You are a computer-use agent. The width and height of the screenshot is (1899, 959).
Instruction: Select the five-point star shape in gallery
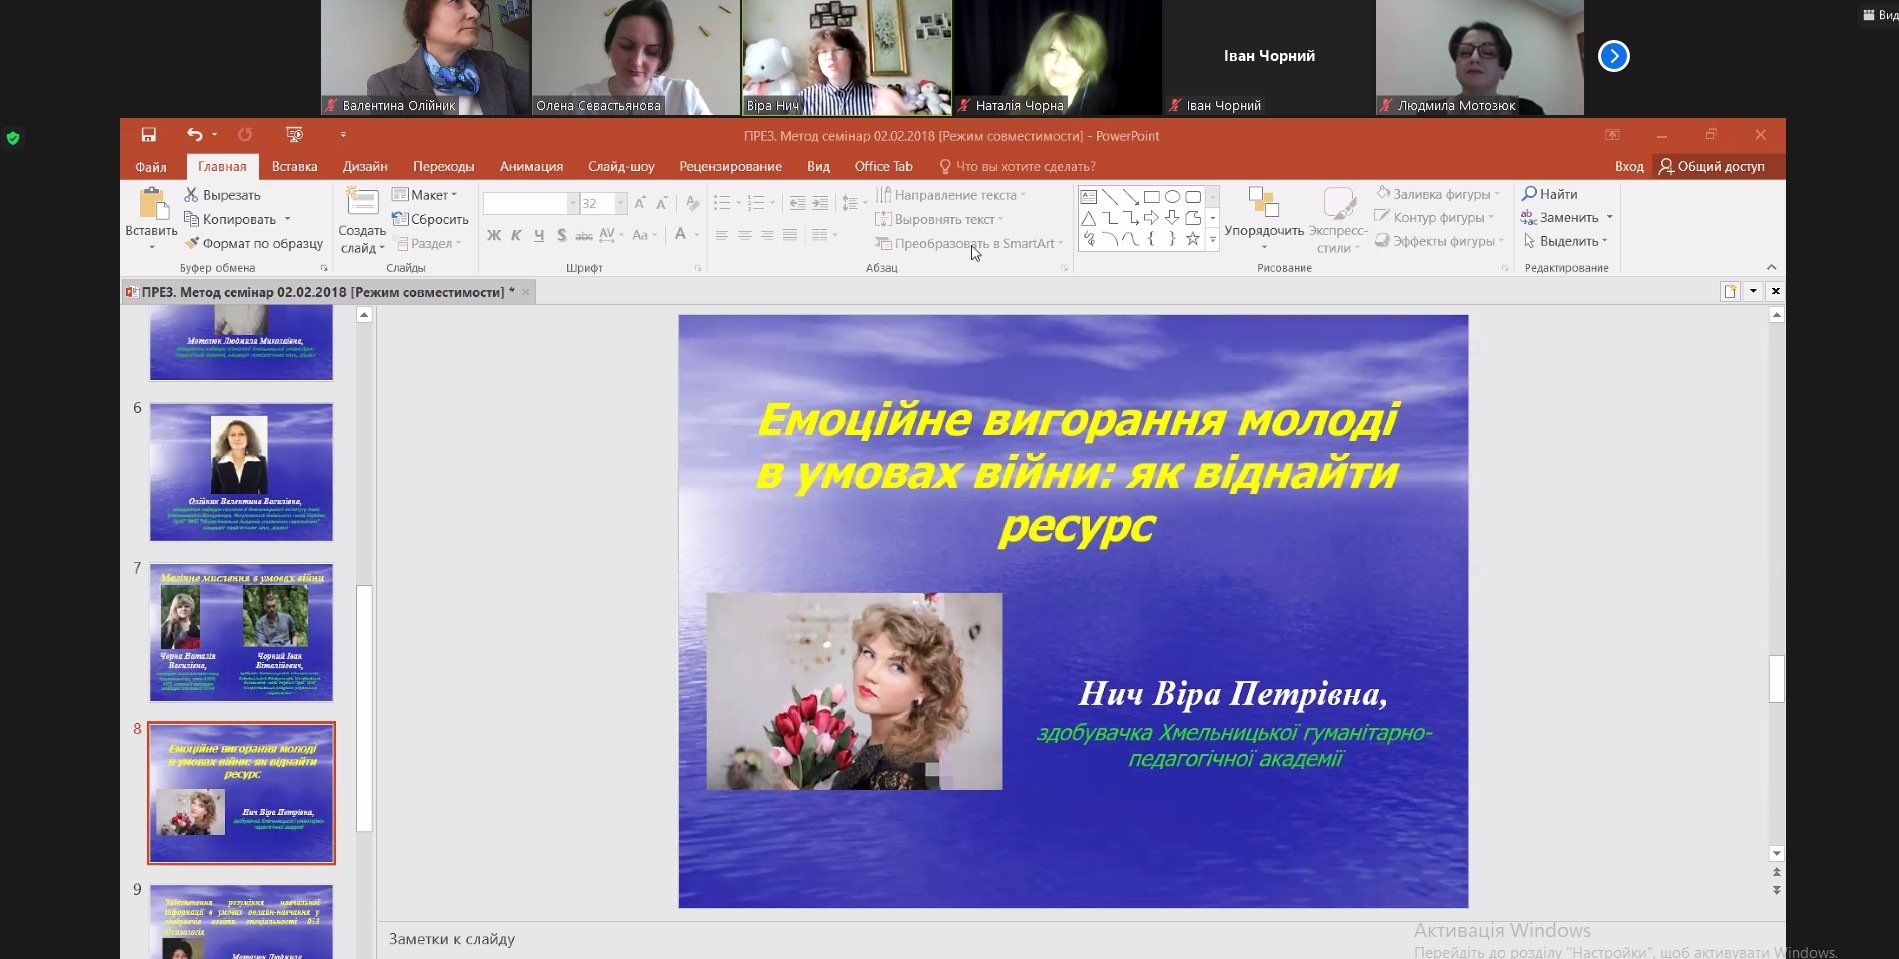[x=1192, y=239]
